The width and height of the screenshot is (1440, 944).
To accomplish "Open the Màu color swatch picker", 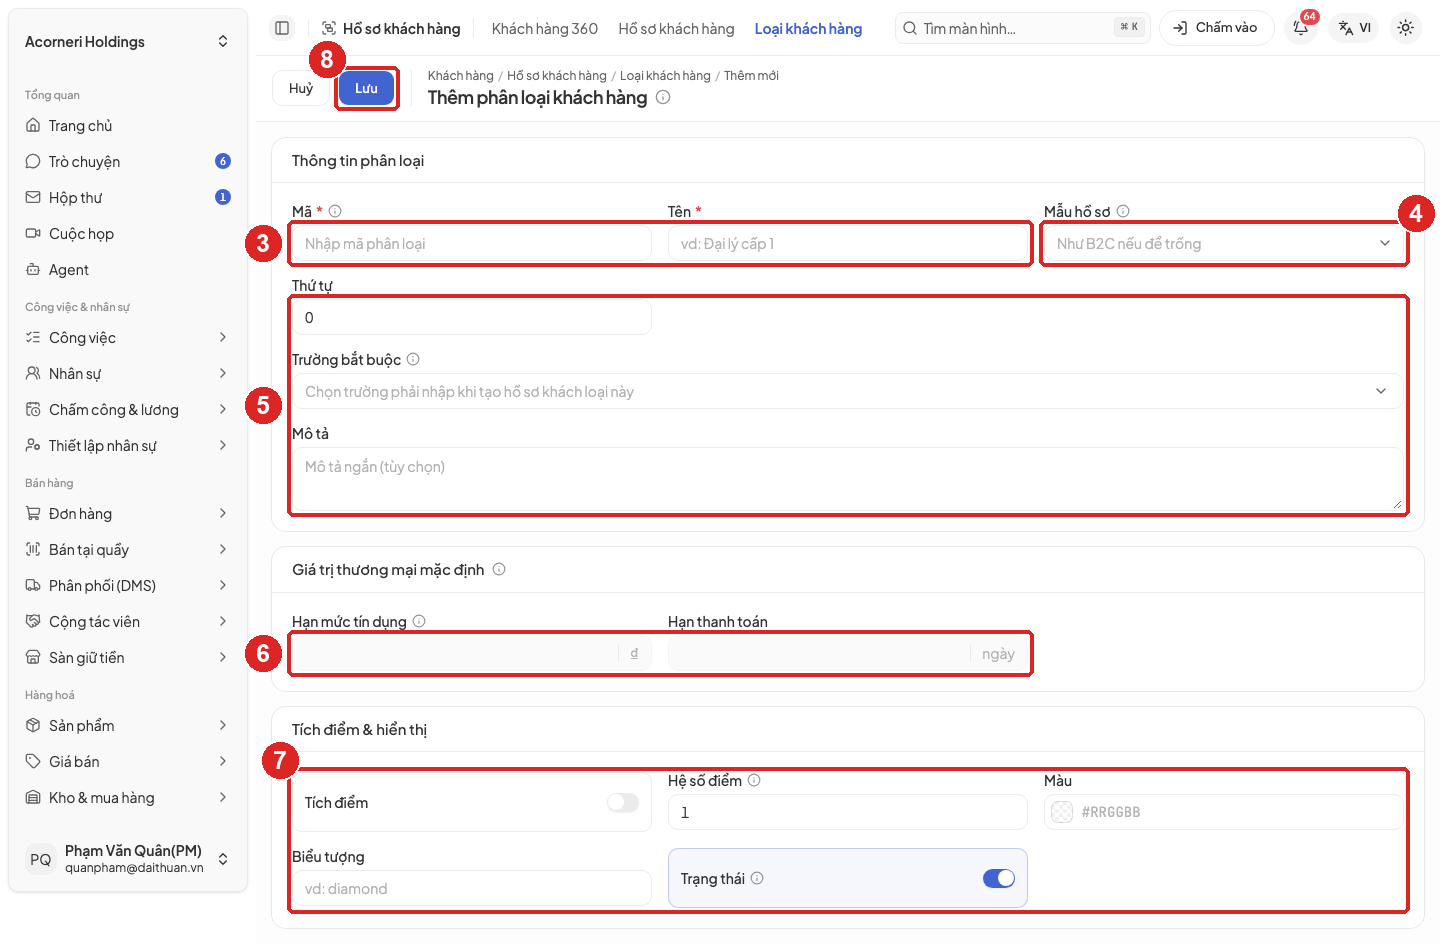I will [1062, 812].
